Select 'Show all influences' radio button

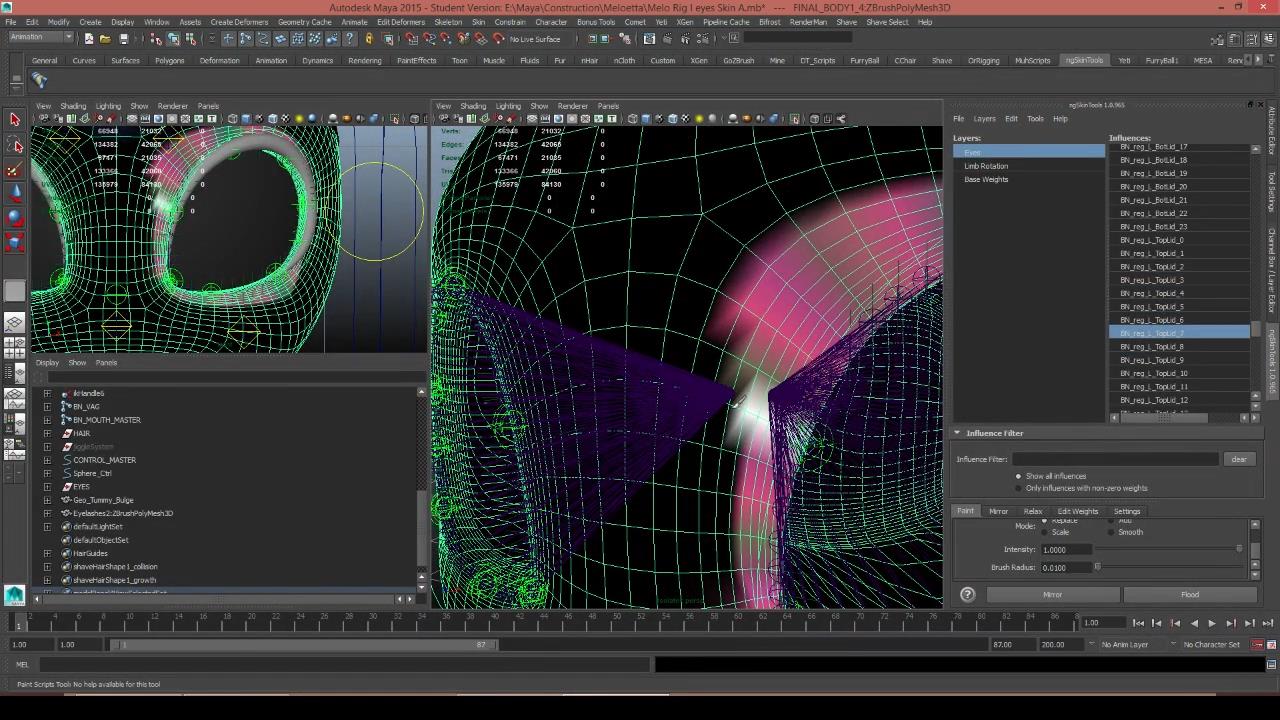point(1019,476)
